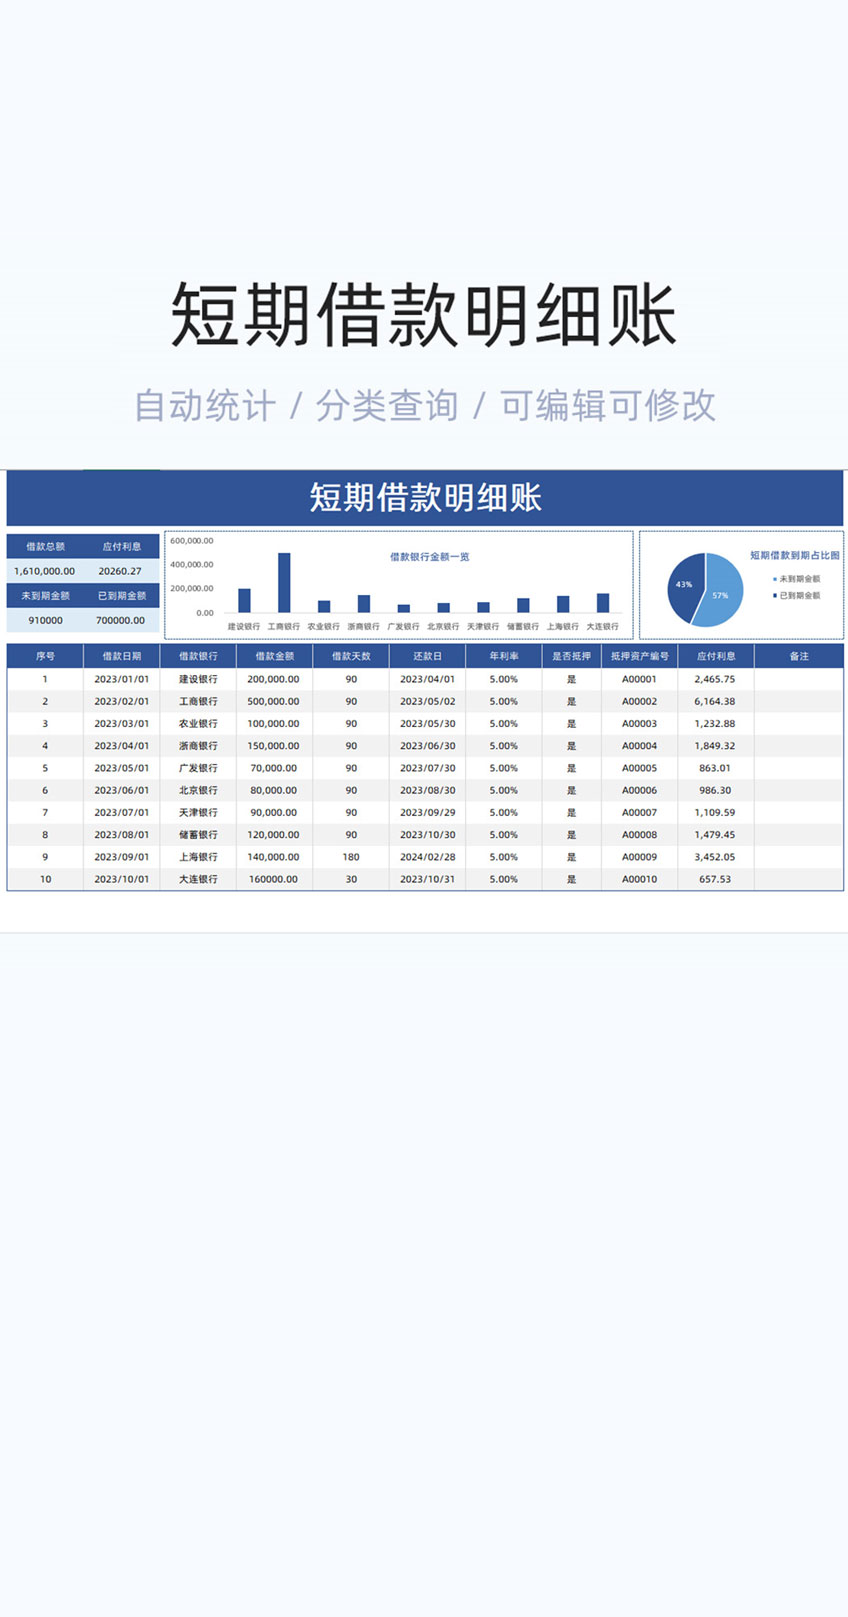Image resolution: width=848 pixels, height=1617 pixels.
Task: Click the date cell 2023/01/01
Action: pyautogui.click(x=122, y=679)
